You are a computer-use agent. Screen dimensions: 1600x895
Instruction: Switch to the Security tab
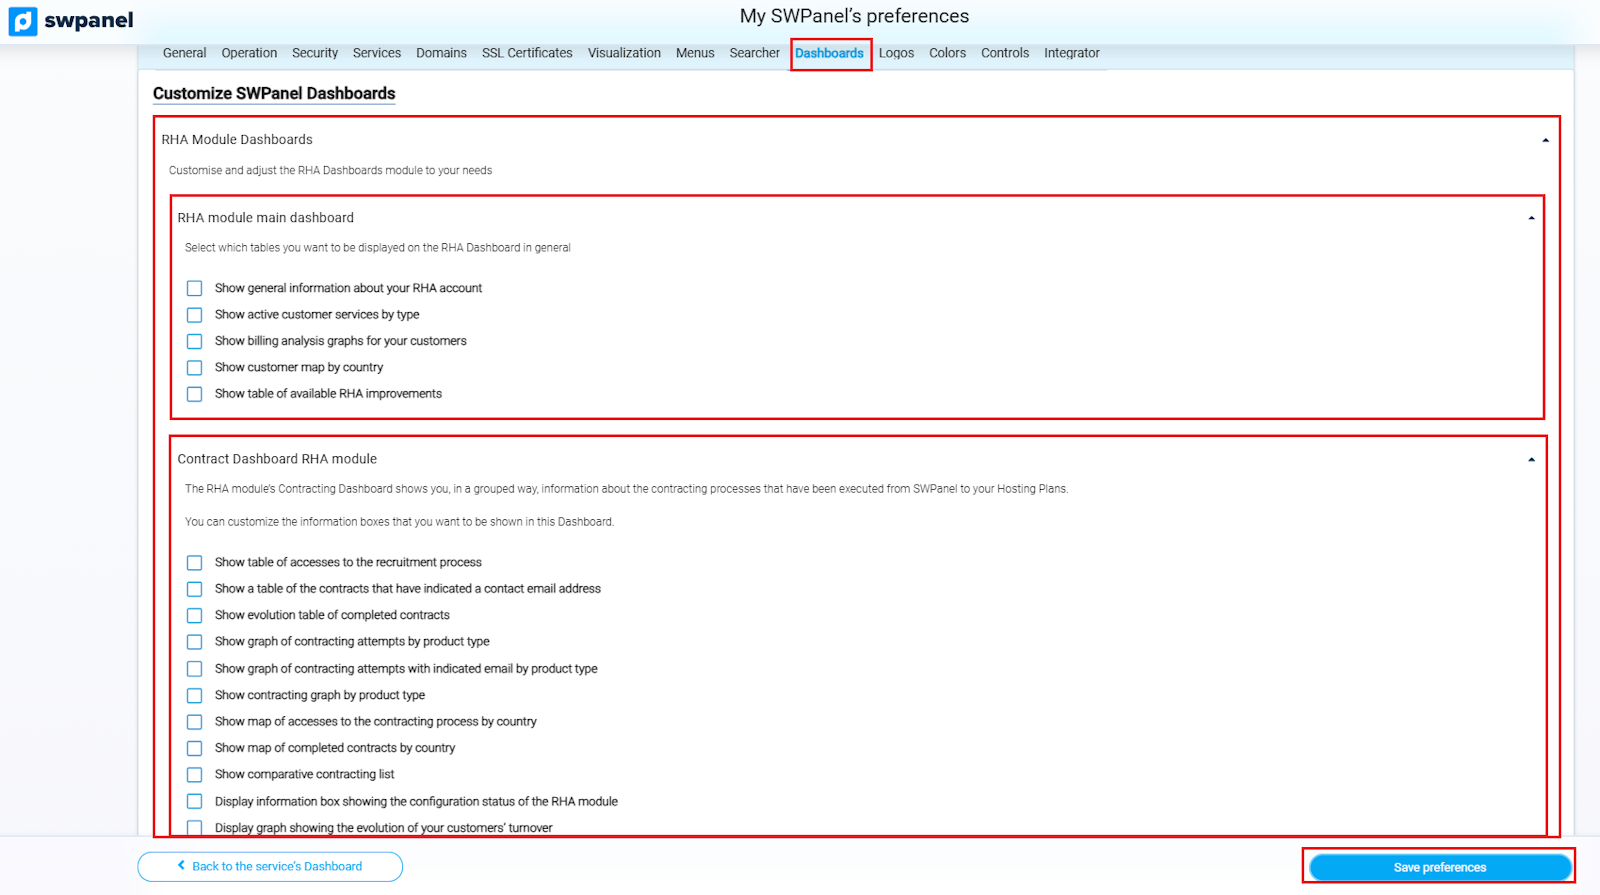[x=315, y=53]
